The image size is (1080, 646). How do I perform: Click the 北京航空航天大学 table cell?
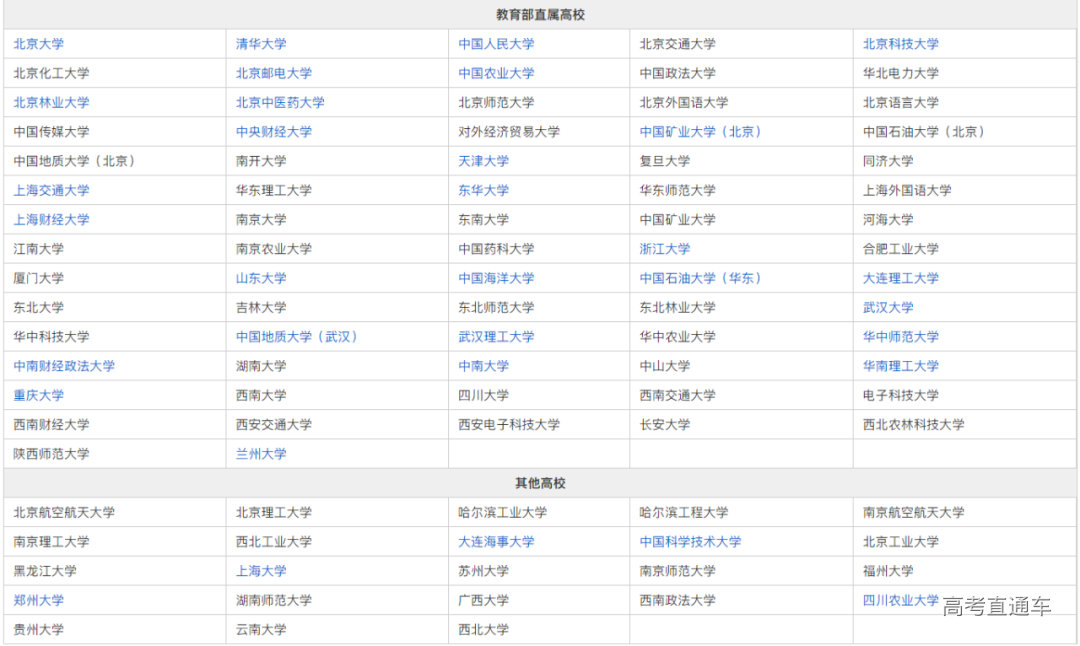64,513
